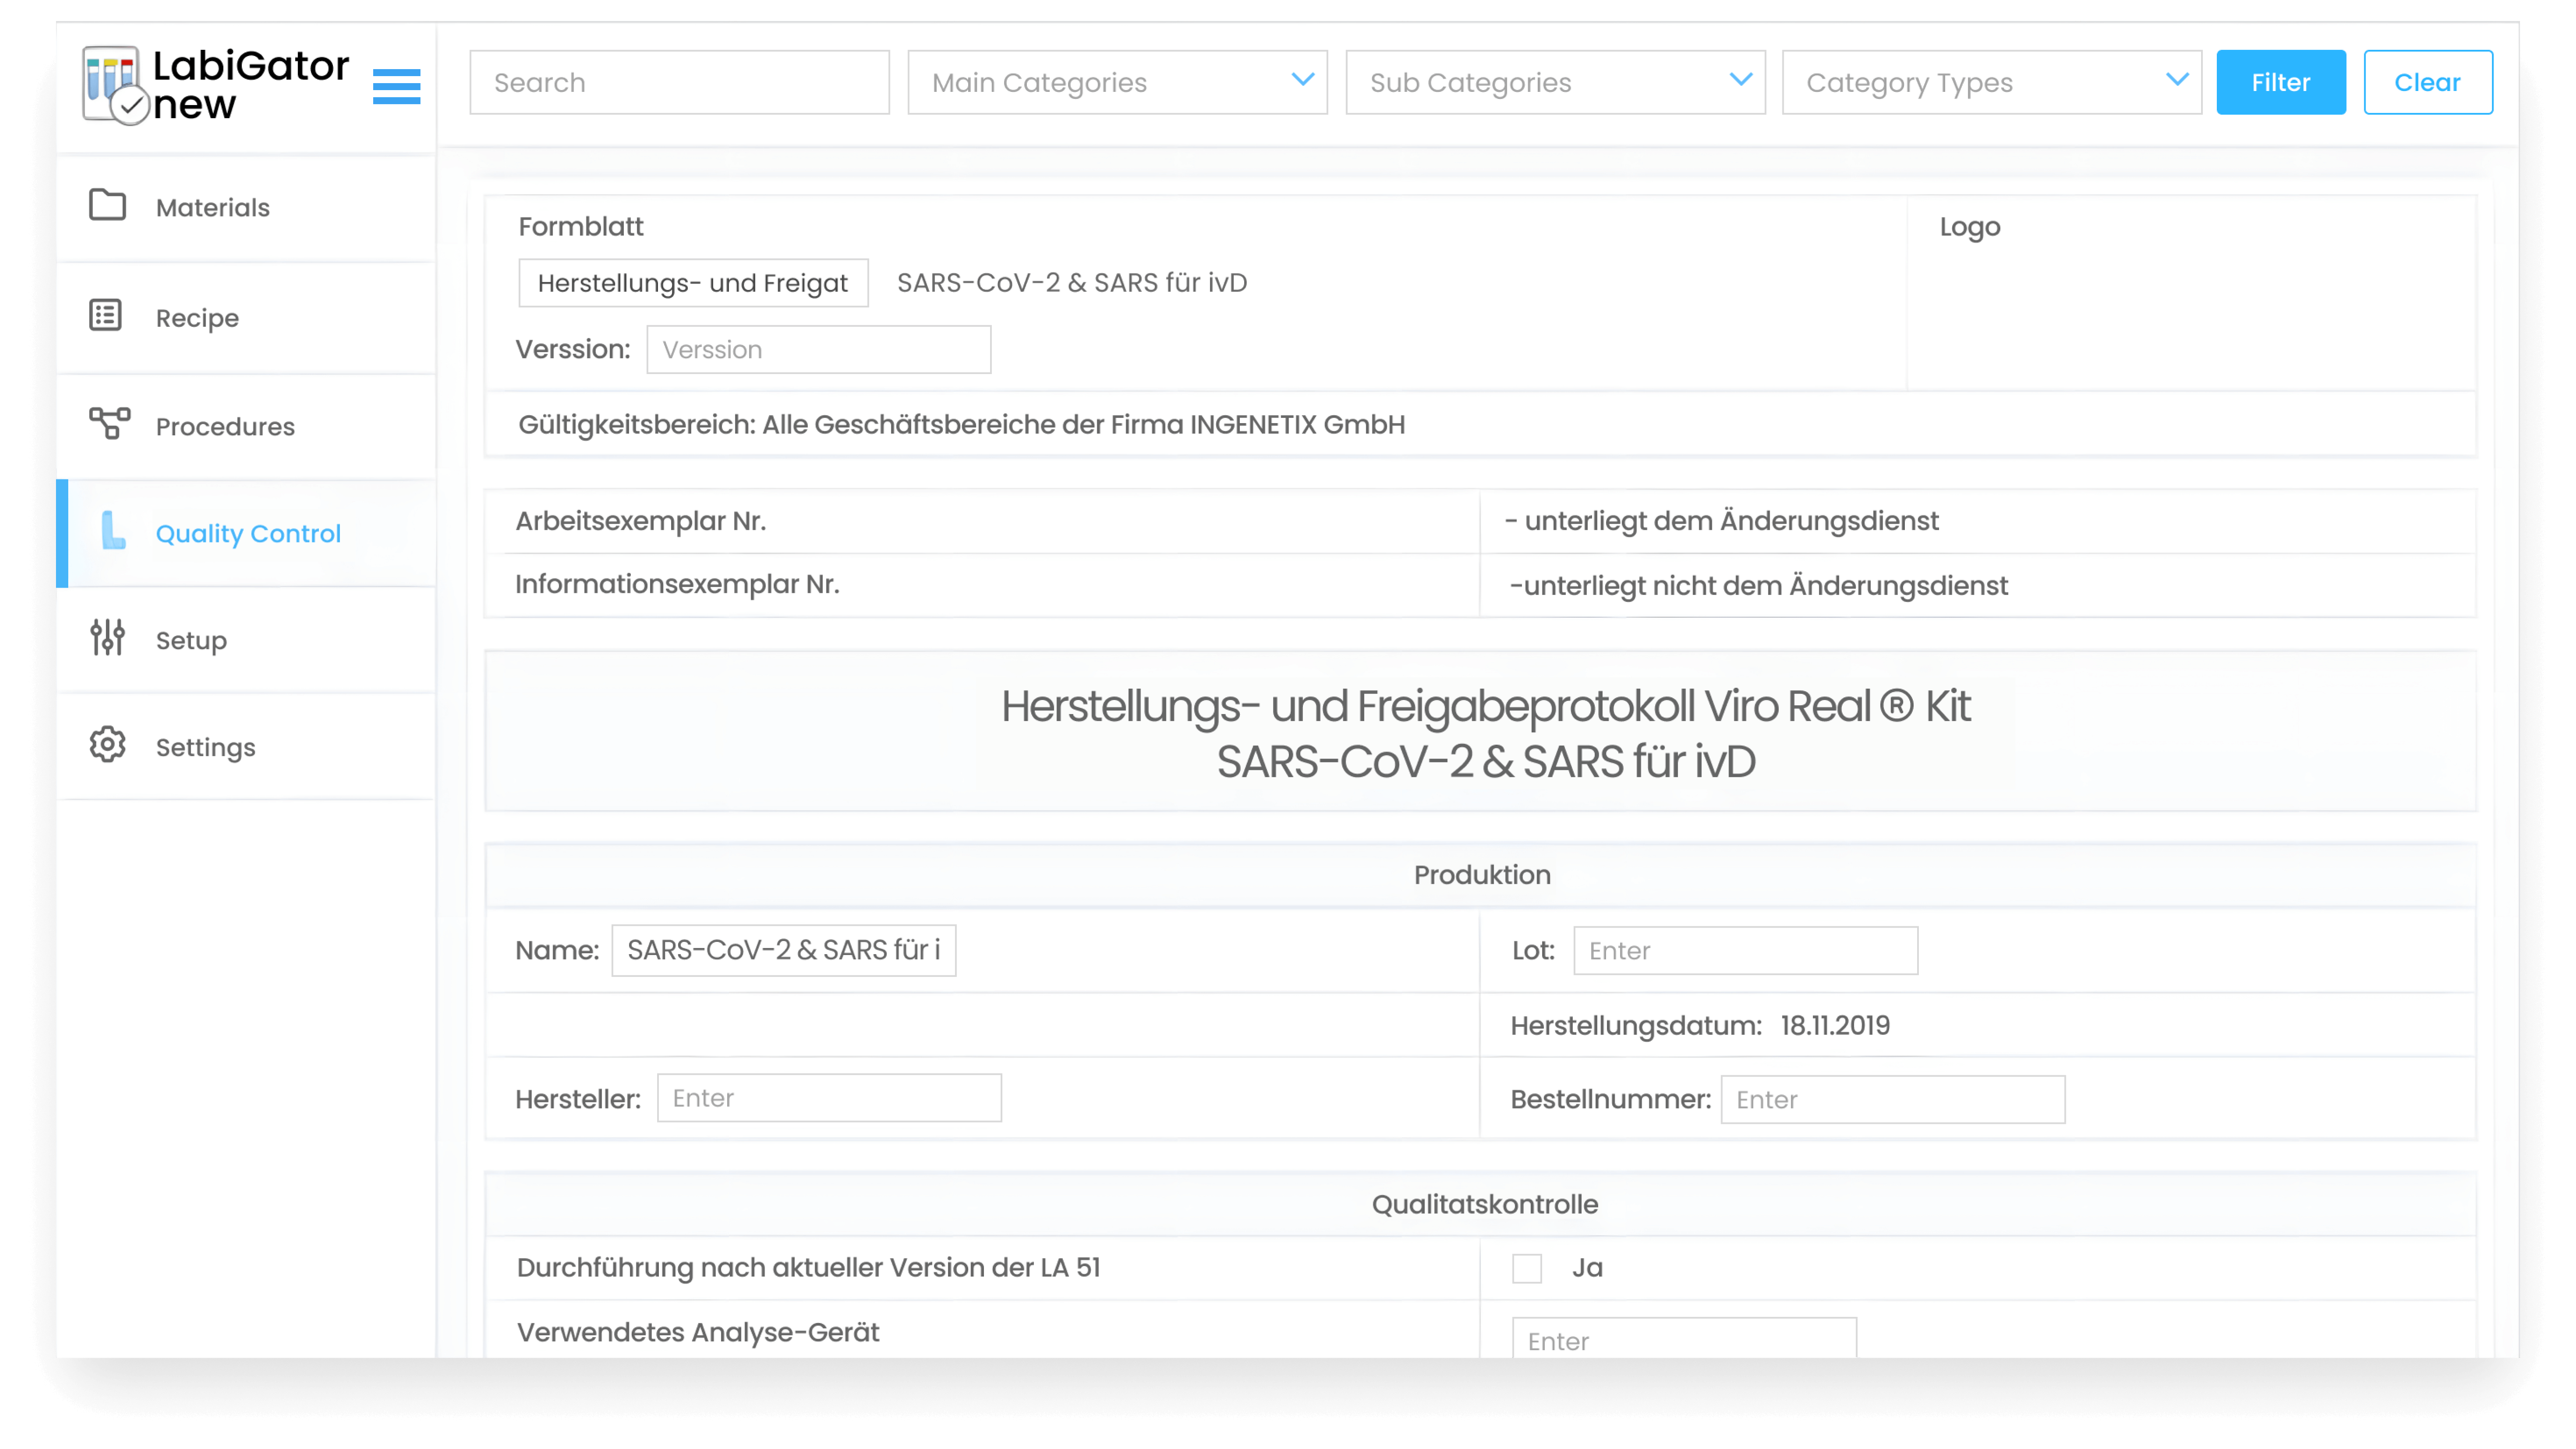Open the Category Types dropdown

coord(1991,82)
